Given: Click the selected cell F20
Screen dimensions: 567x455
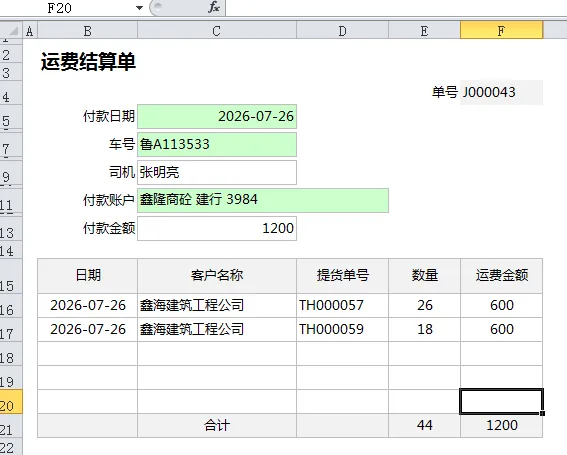Looking at the screenshot, I should (x=502, y=401).
